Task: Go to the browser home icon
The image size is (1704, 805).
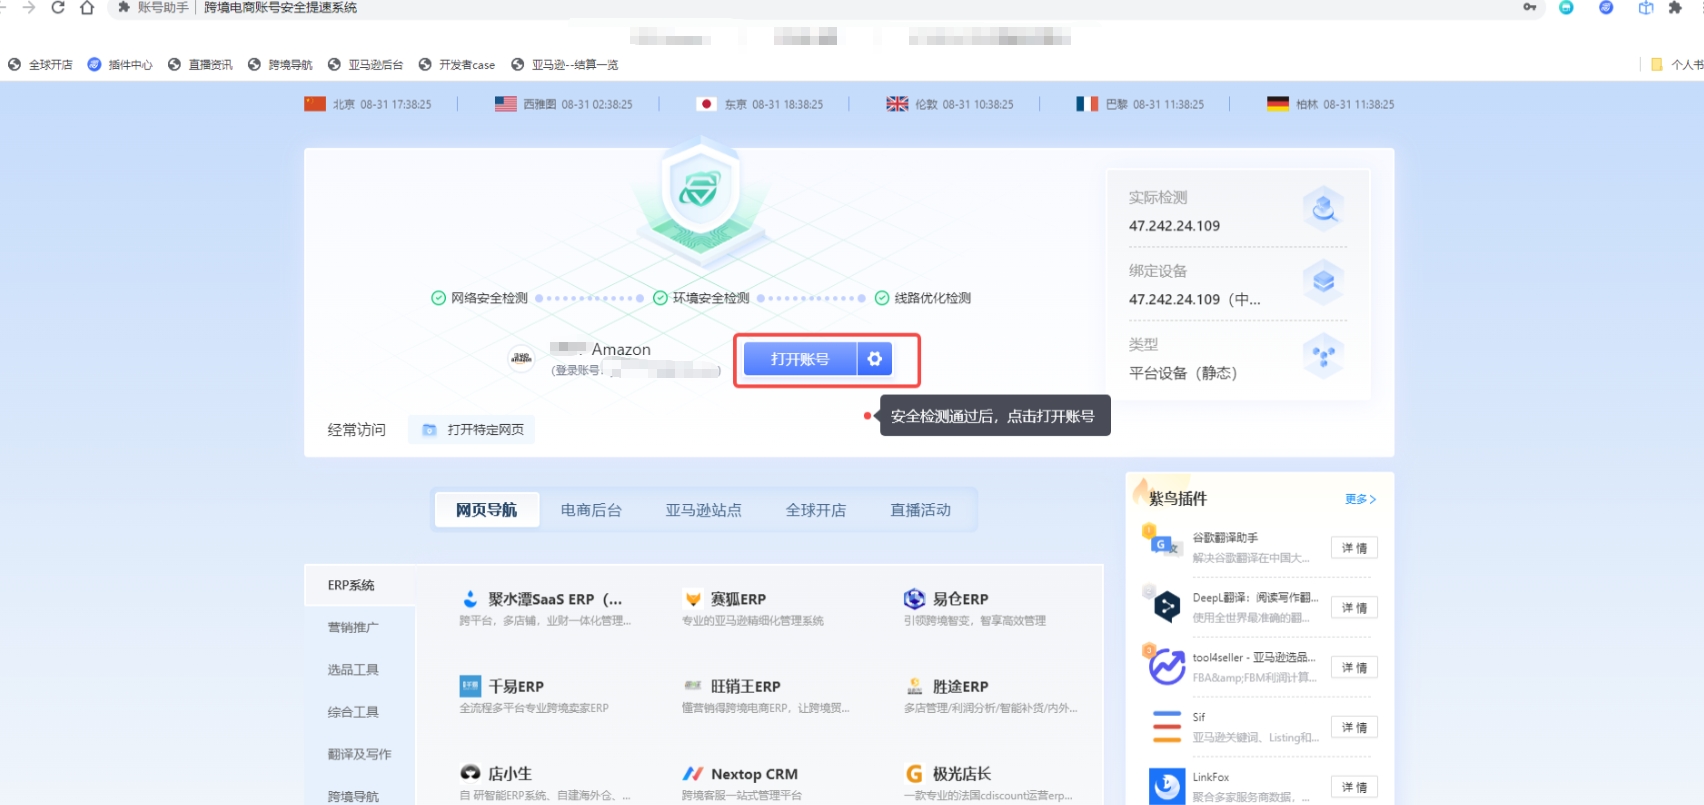Action: pos(87,8)
